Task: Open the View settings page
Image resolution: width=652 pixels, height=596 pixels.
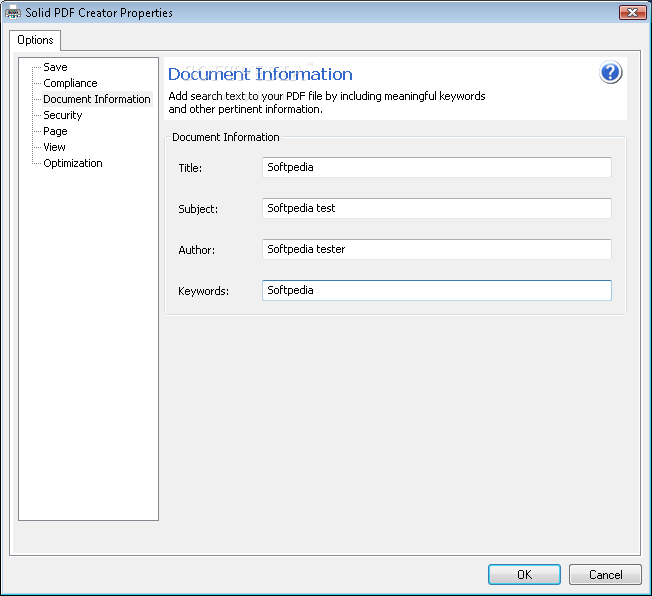Action: (54, 147)
